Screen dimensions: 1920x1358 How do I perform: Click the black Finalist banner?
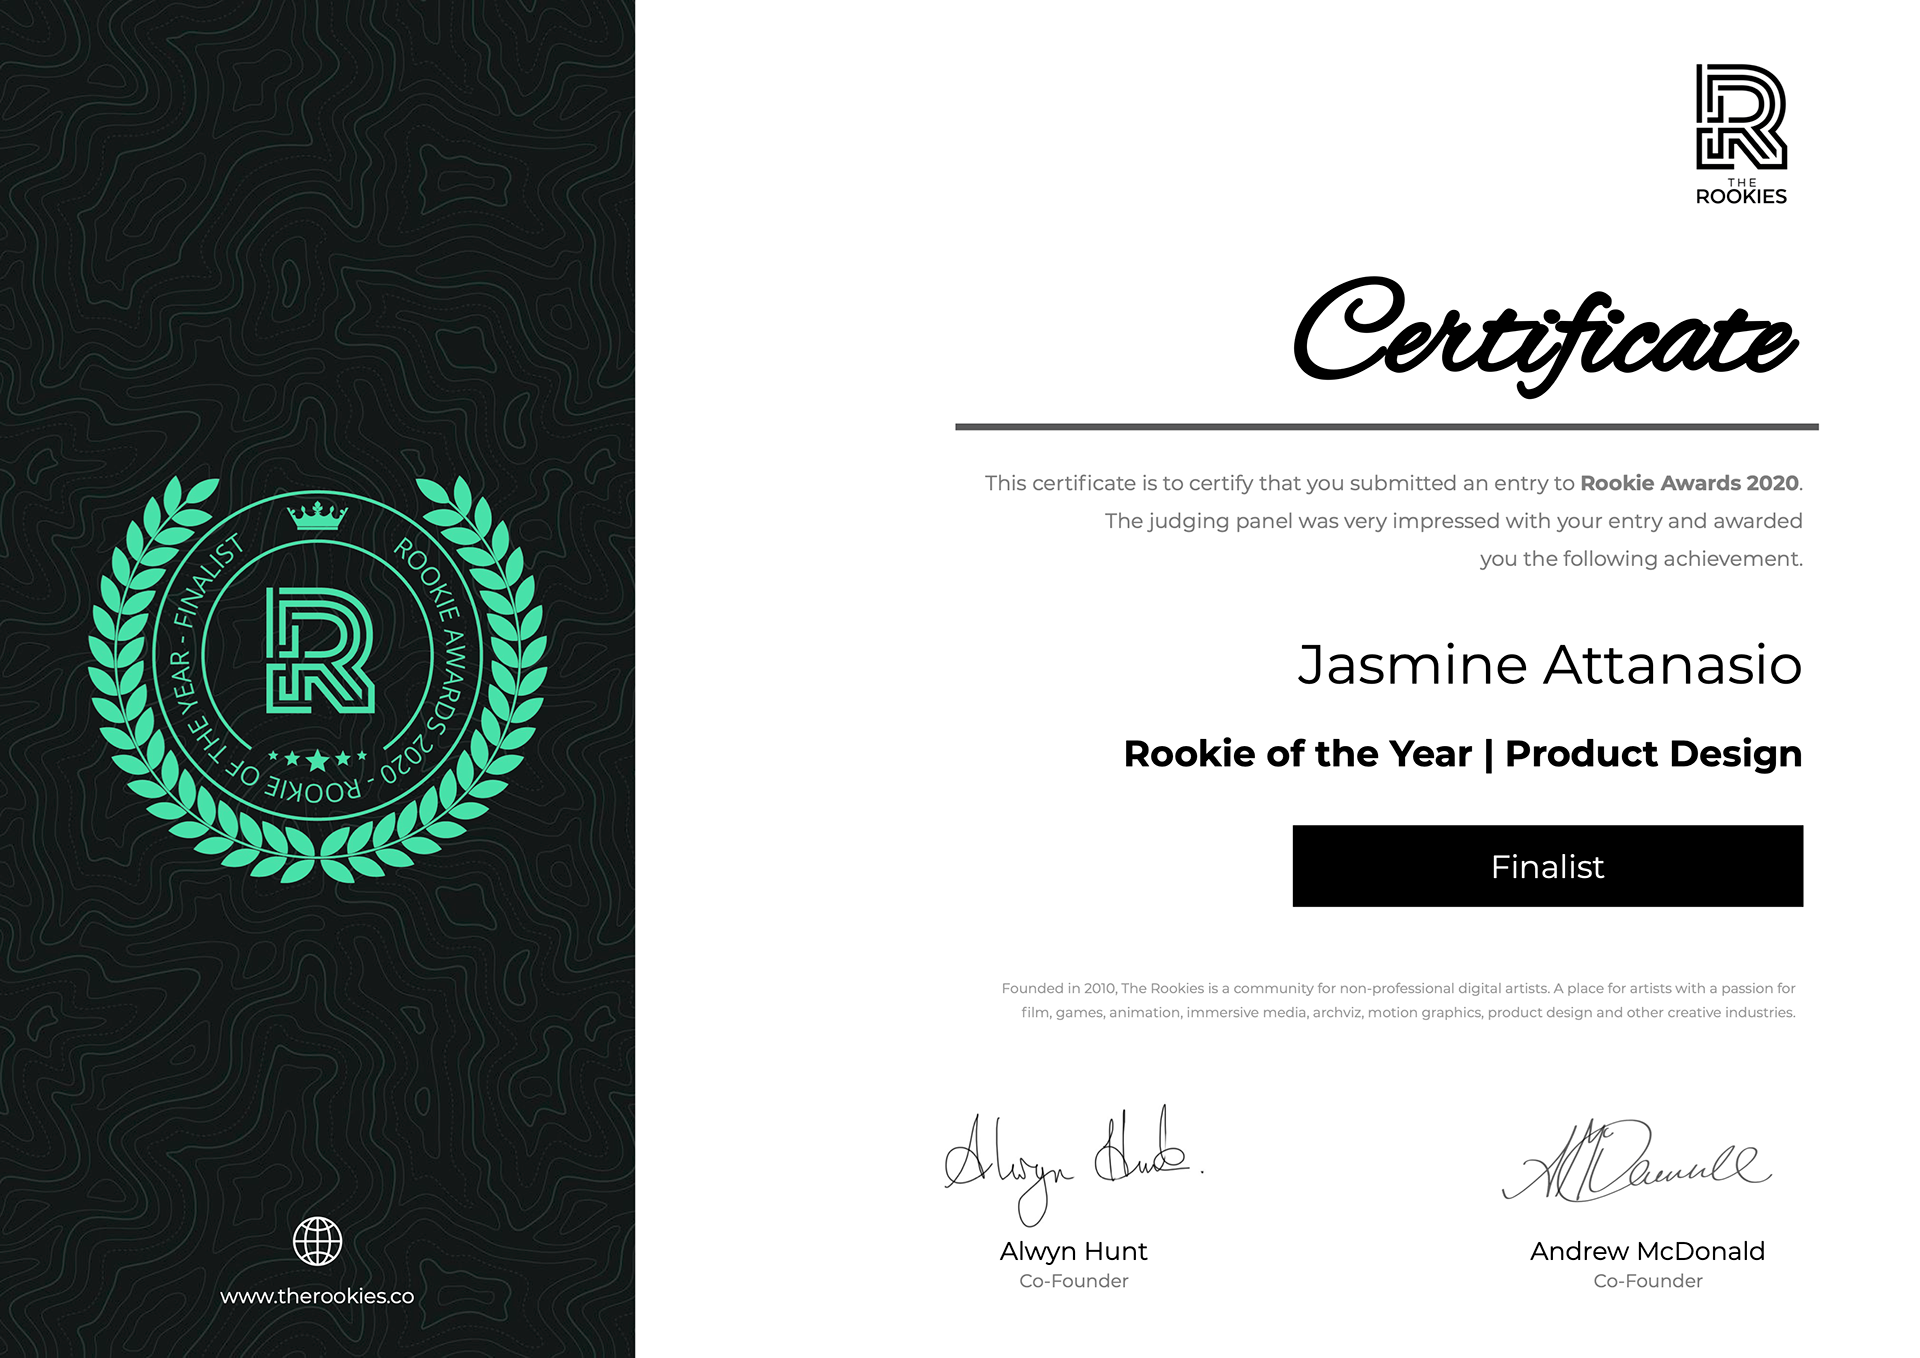(1547, 866)
